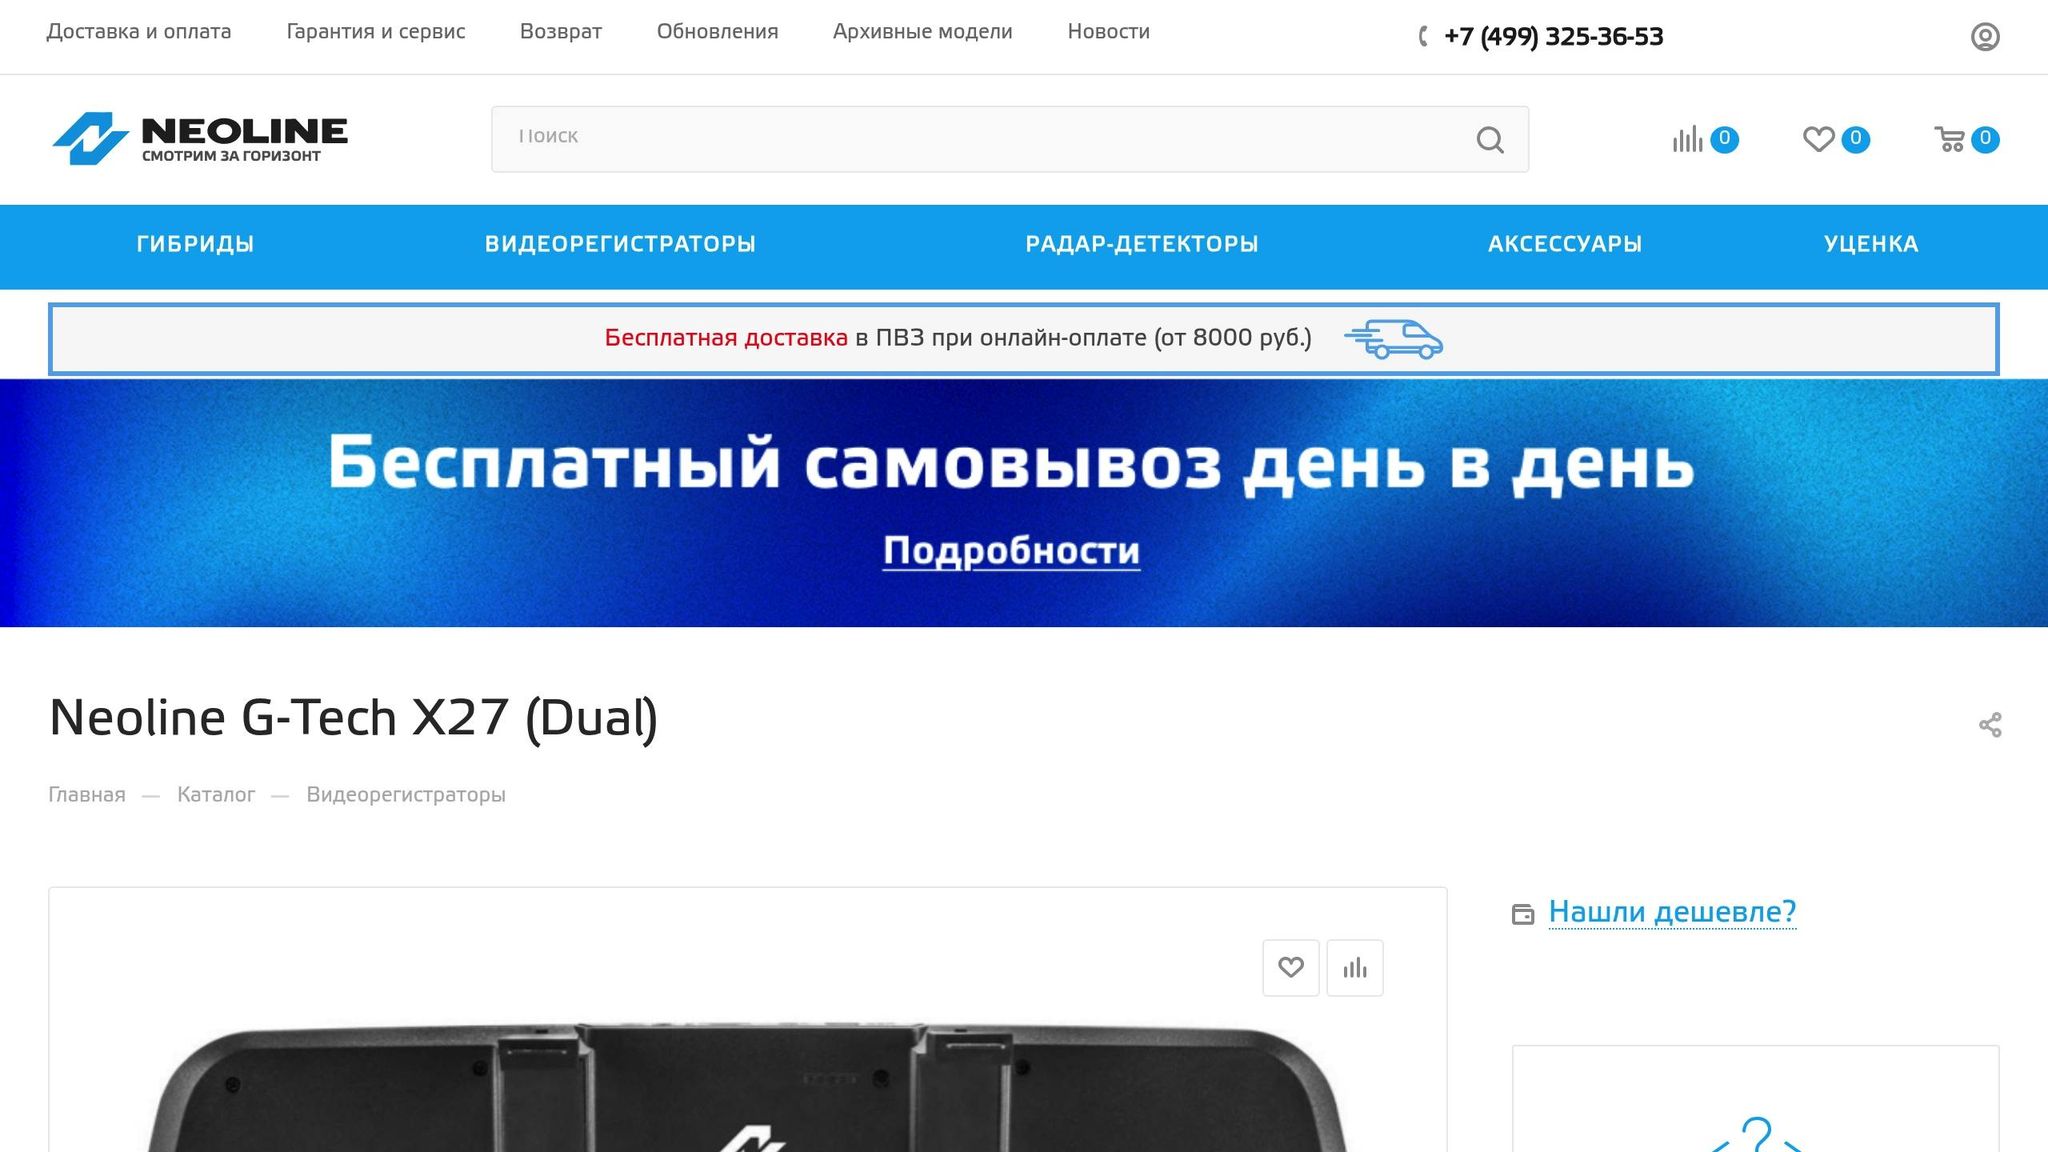Open the shopping cart icon
Screen dimensions: 2048x1152
[x=1949, y=140]
